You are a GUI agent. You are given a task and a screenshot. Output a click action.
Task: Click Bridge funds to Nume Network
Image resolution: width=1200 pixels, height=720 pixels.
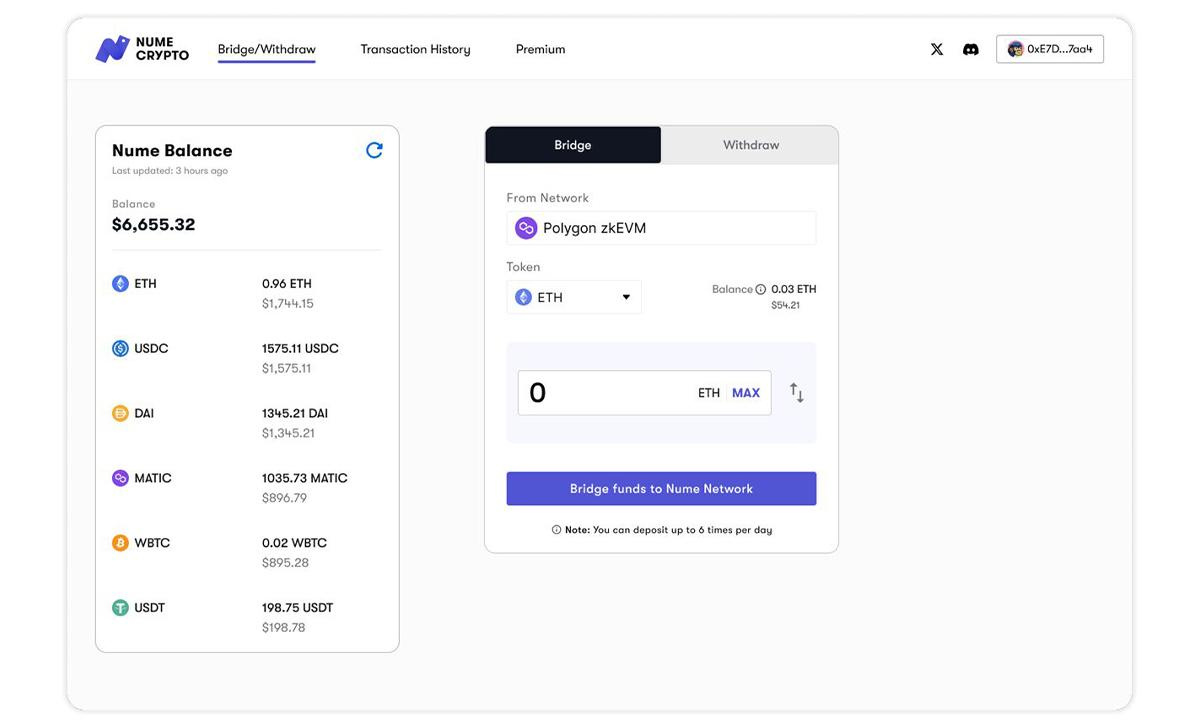pos(661,489)
